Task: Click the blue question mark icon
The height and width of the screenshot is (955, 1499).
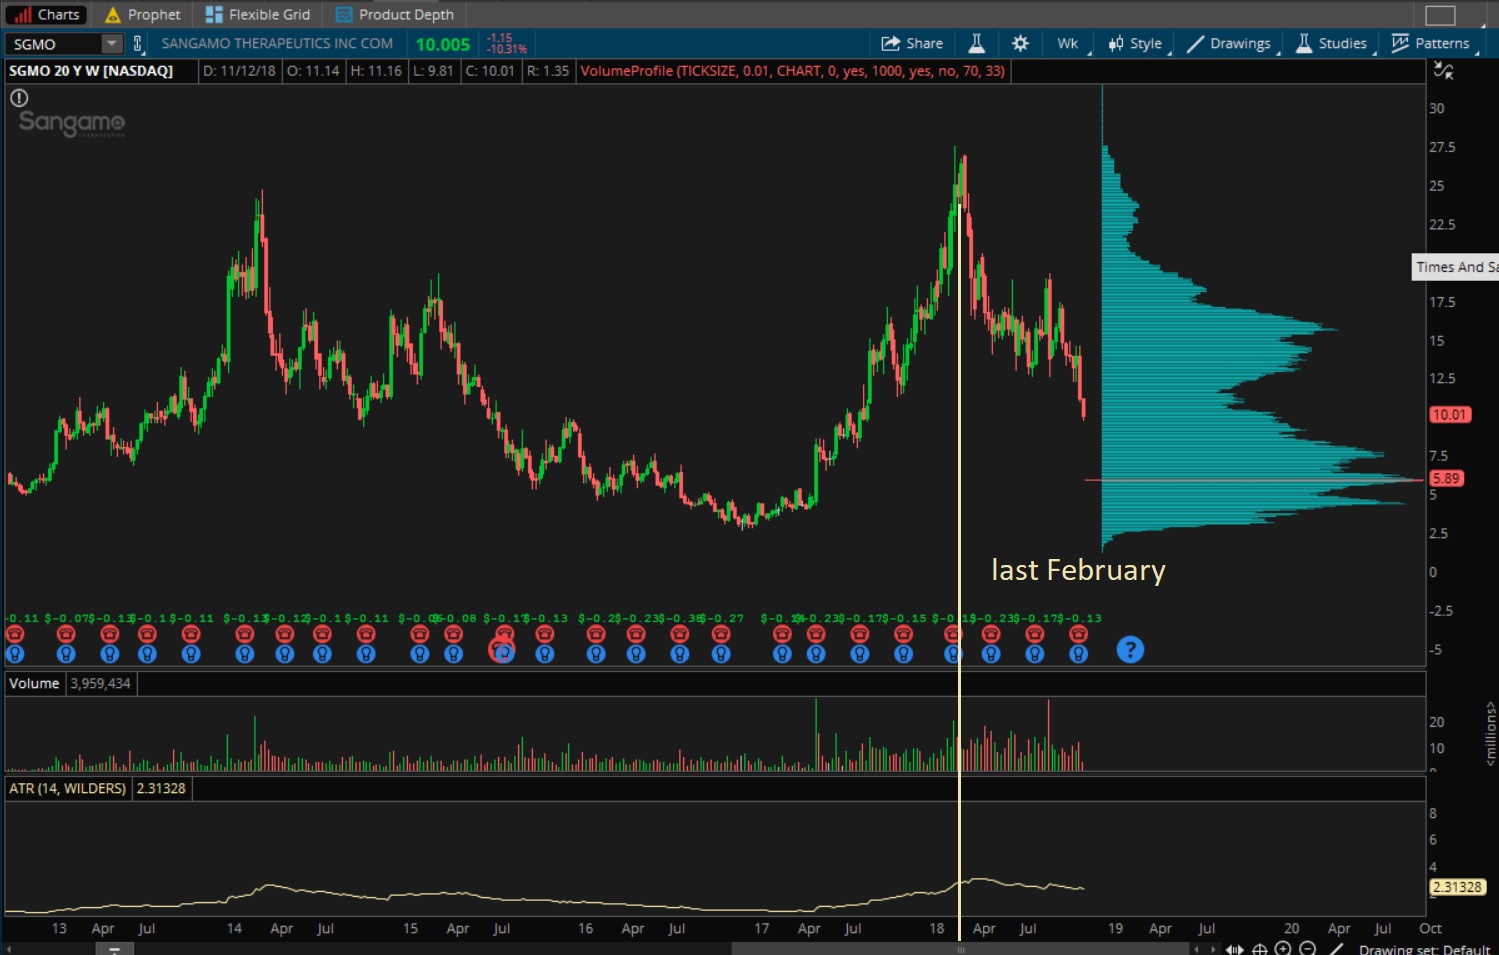Action: (1130, 650)
